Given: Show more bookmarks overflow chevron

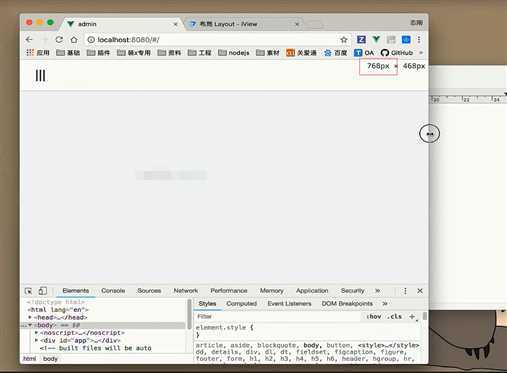Looking at the screenshot, I should pos(421,53).
